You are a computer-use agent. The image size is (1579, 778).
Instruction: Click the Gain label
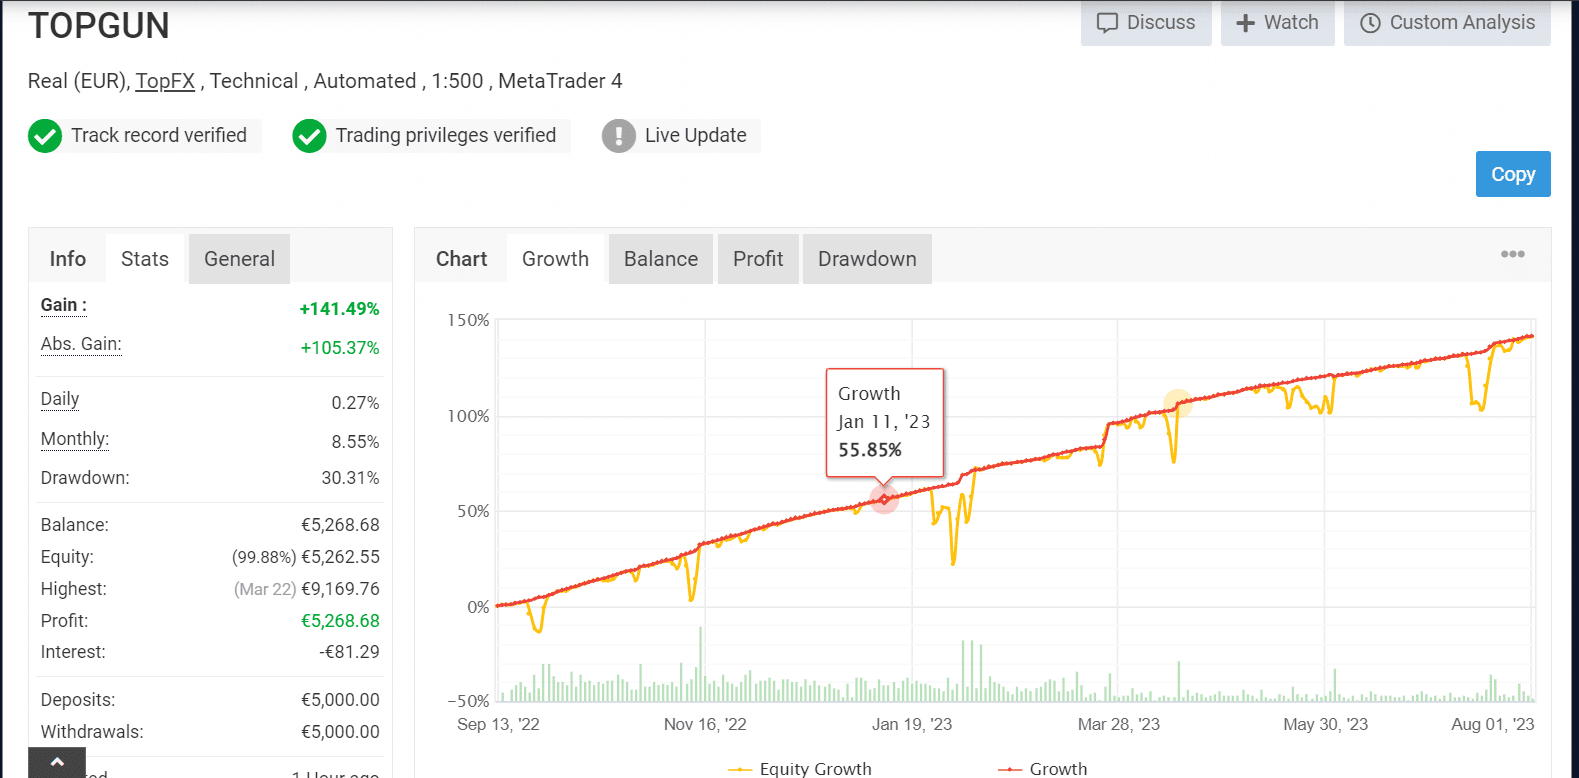[x=63, y=305]
